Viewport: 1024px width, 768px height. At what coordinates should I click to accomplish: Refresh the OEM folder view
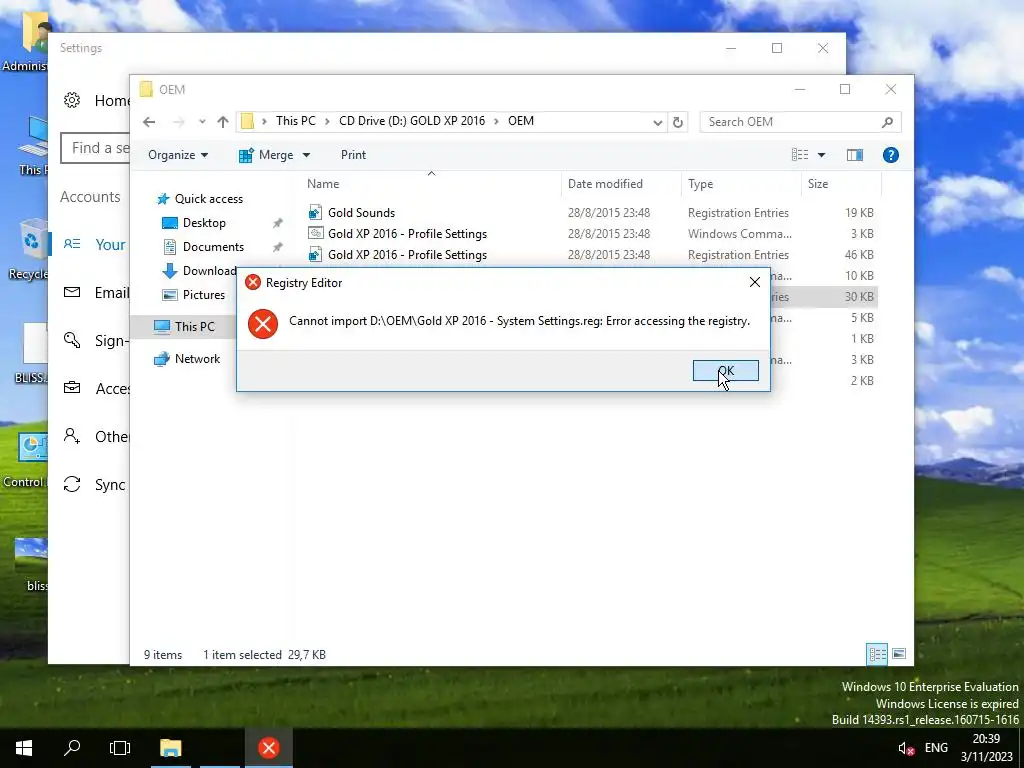[678, 122]
